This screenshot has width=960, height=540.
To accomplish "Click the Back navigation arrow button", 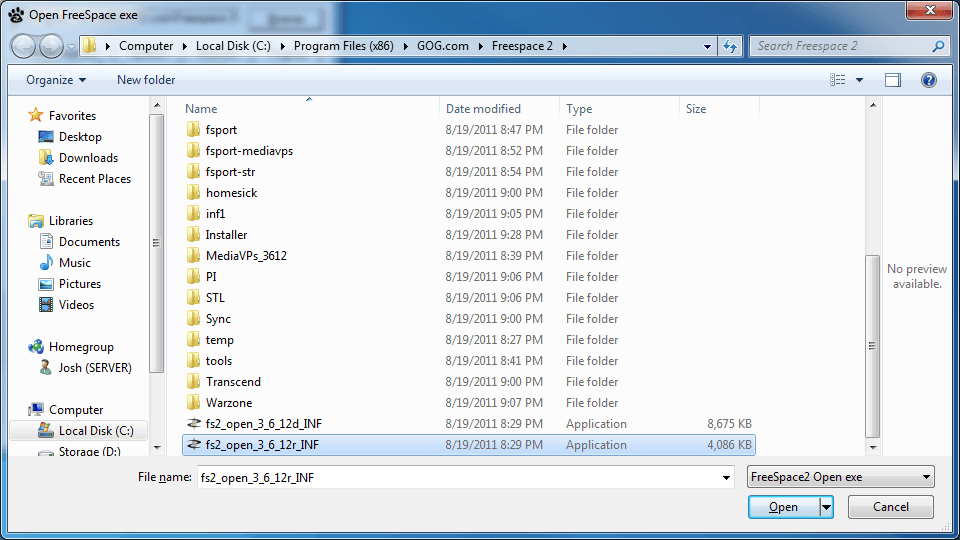I will point(24,46).
